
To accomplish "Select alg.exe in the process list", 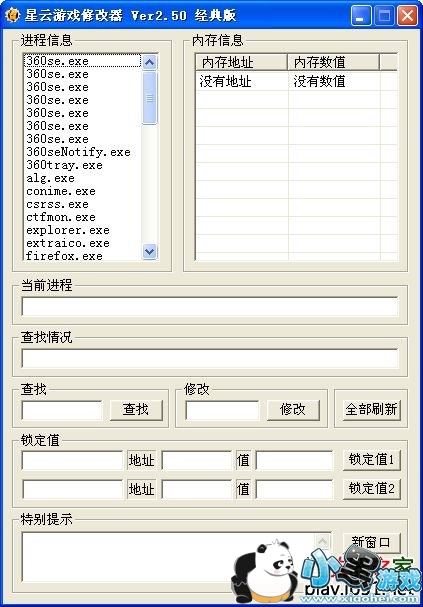I will [50, 178].
